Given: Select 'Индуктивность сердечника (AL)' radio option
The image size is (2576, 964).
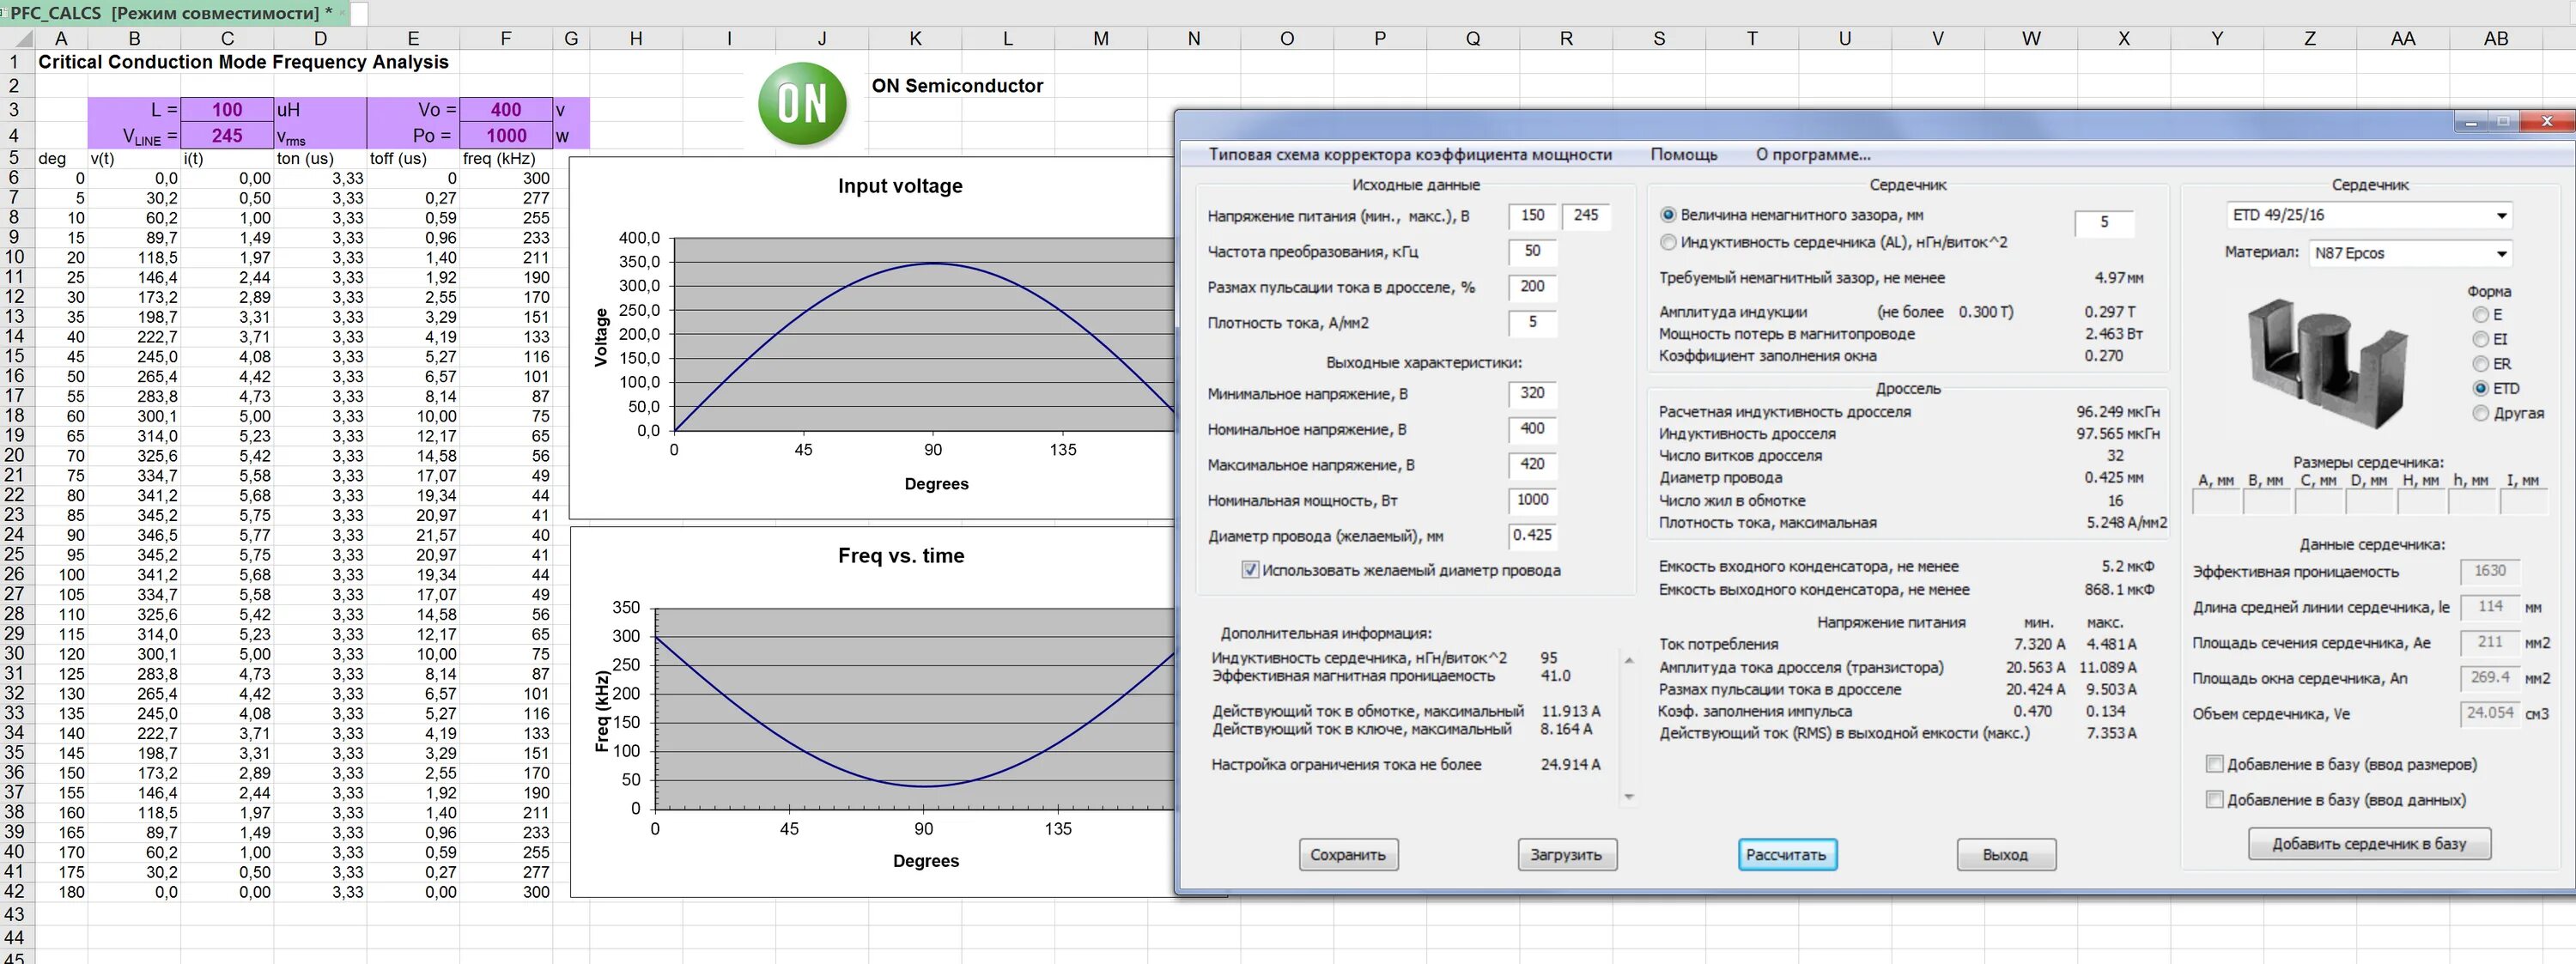Looking at the screenshot, I should [1668, 242].
